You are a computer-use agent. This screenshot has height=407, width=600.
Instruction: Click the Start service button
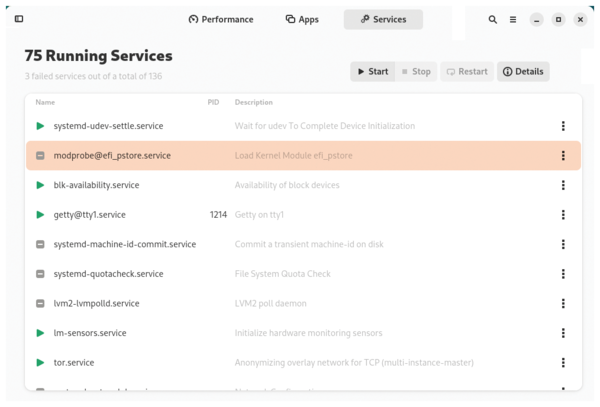click(372, 72)
